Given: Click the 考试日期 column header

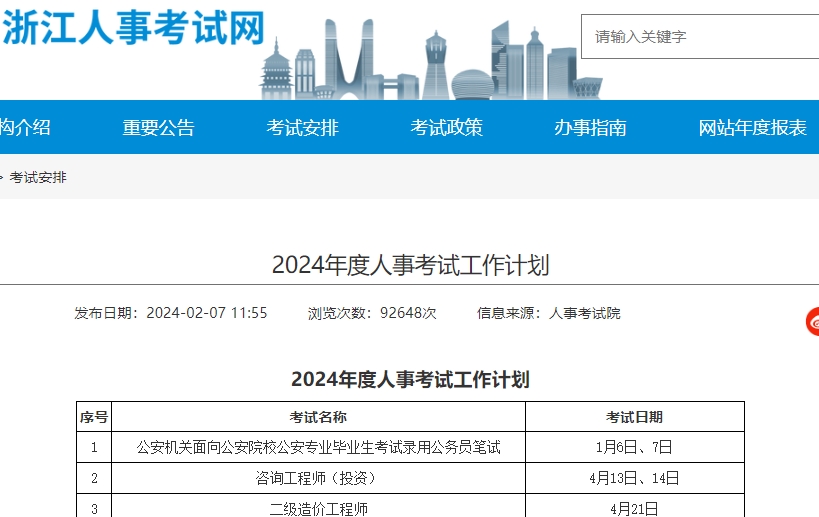Looking at the screenshot, I should [x=634, y=417].
